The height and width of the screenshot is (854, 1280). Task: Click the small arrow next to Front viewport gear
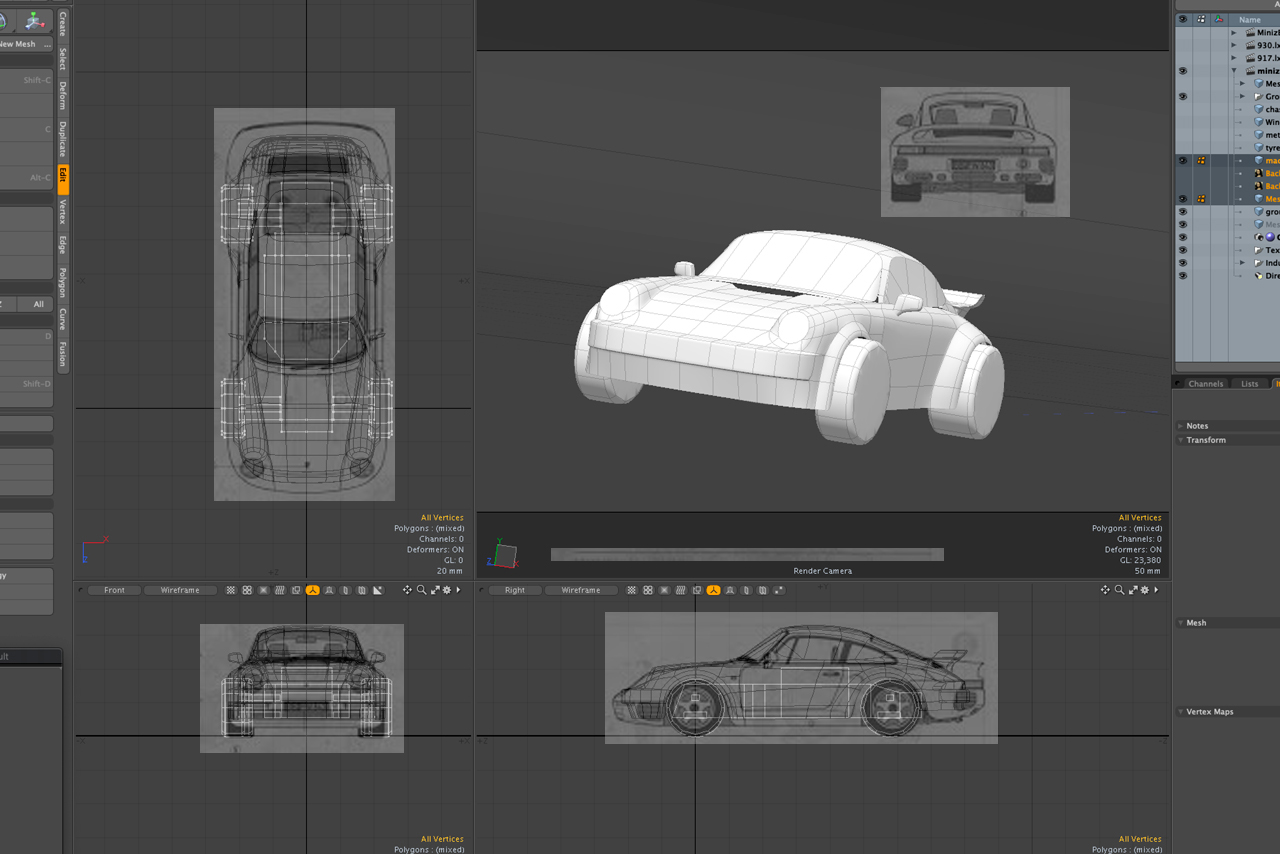[458, 590]
